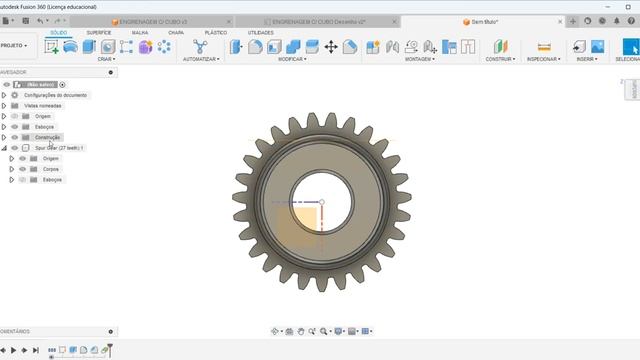Activate the root component radio button
Image resolution: width=640 pixels, height=360 pixels.
[62, 84]
